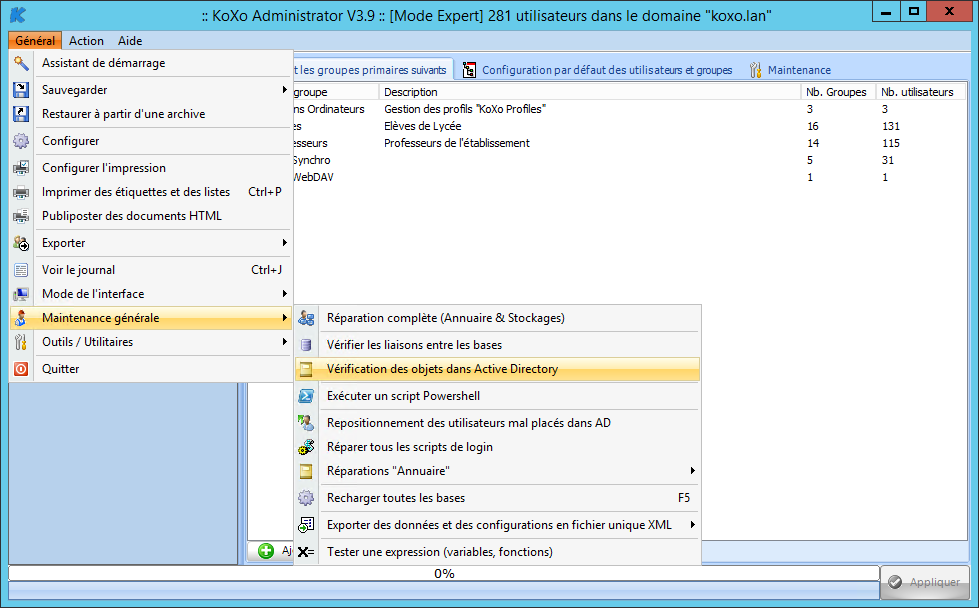Switch to the Maintenance tab
This screenshot has height=608, width=979.
[x=790, y=70]
